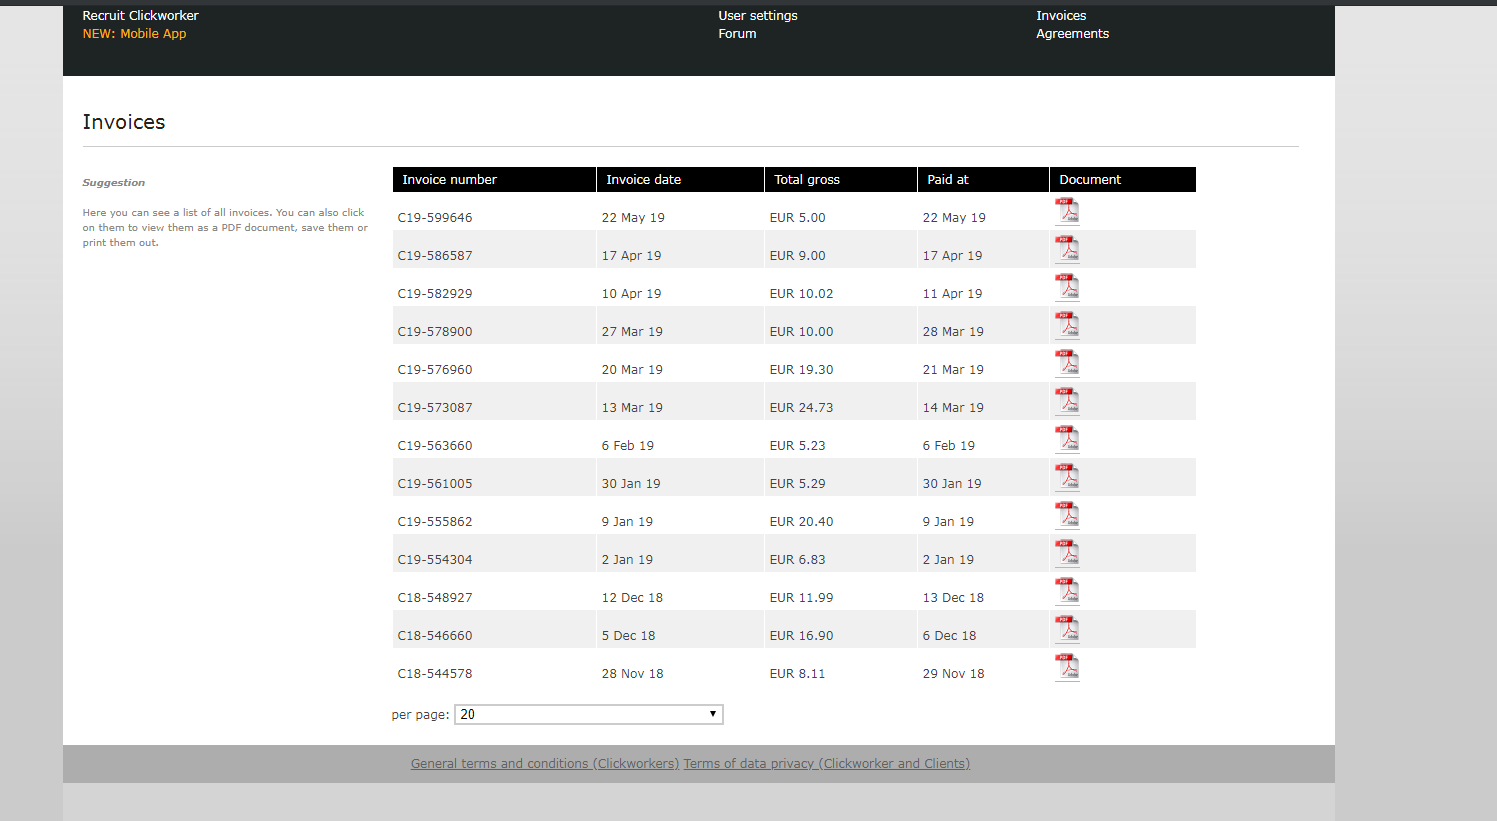Open PDF for invoice C19-573087
The height and width of the screenshot is (821, 1497).
[1067, 402]
